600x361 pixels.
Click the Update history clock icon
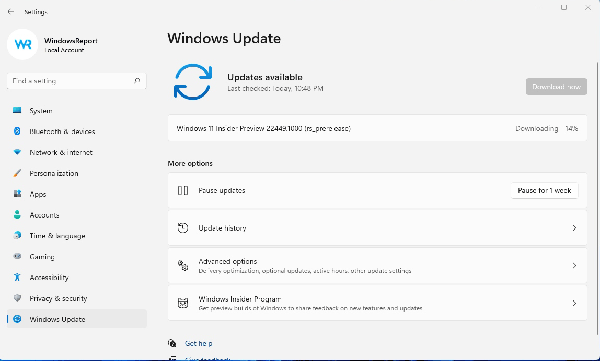(x=183, y=228)
